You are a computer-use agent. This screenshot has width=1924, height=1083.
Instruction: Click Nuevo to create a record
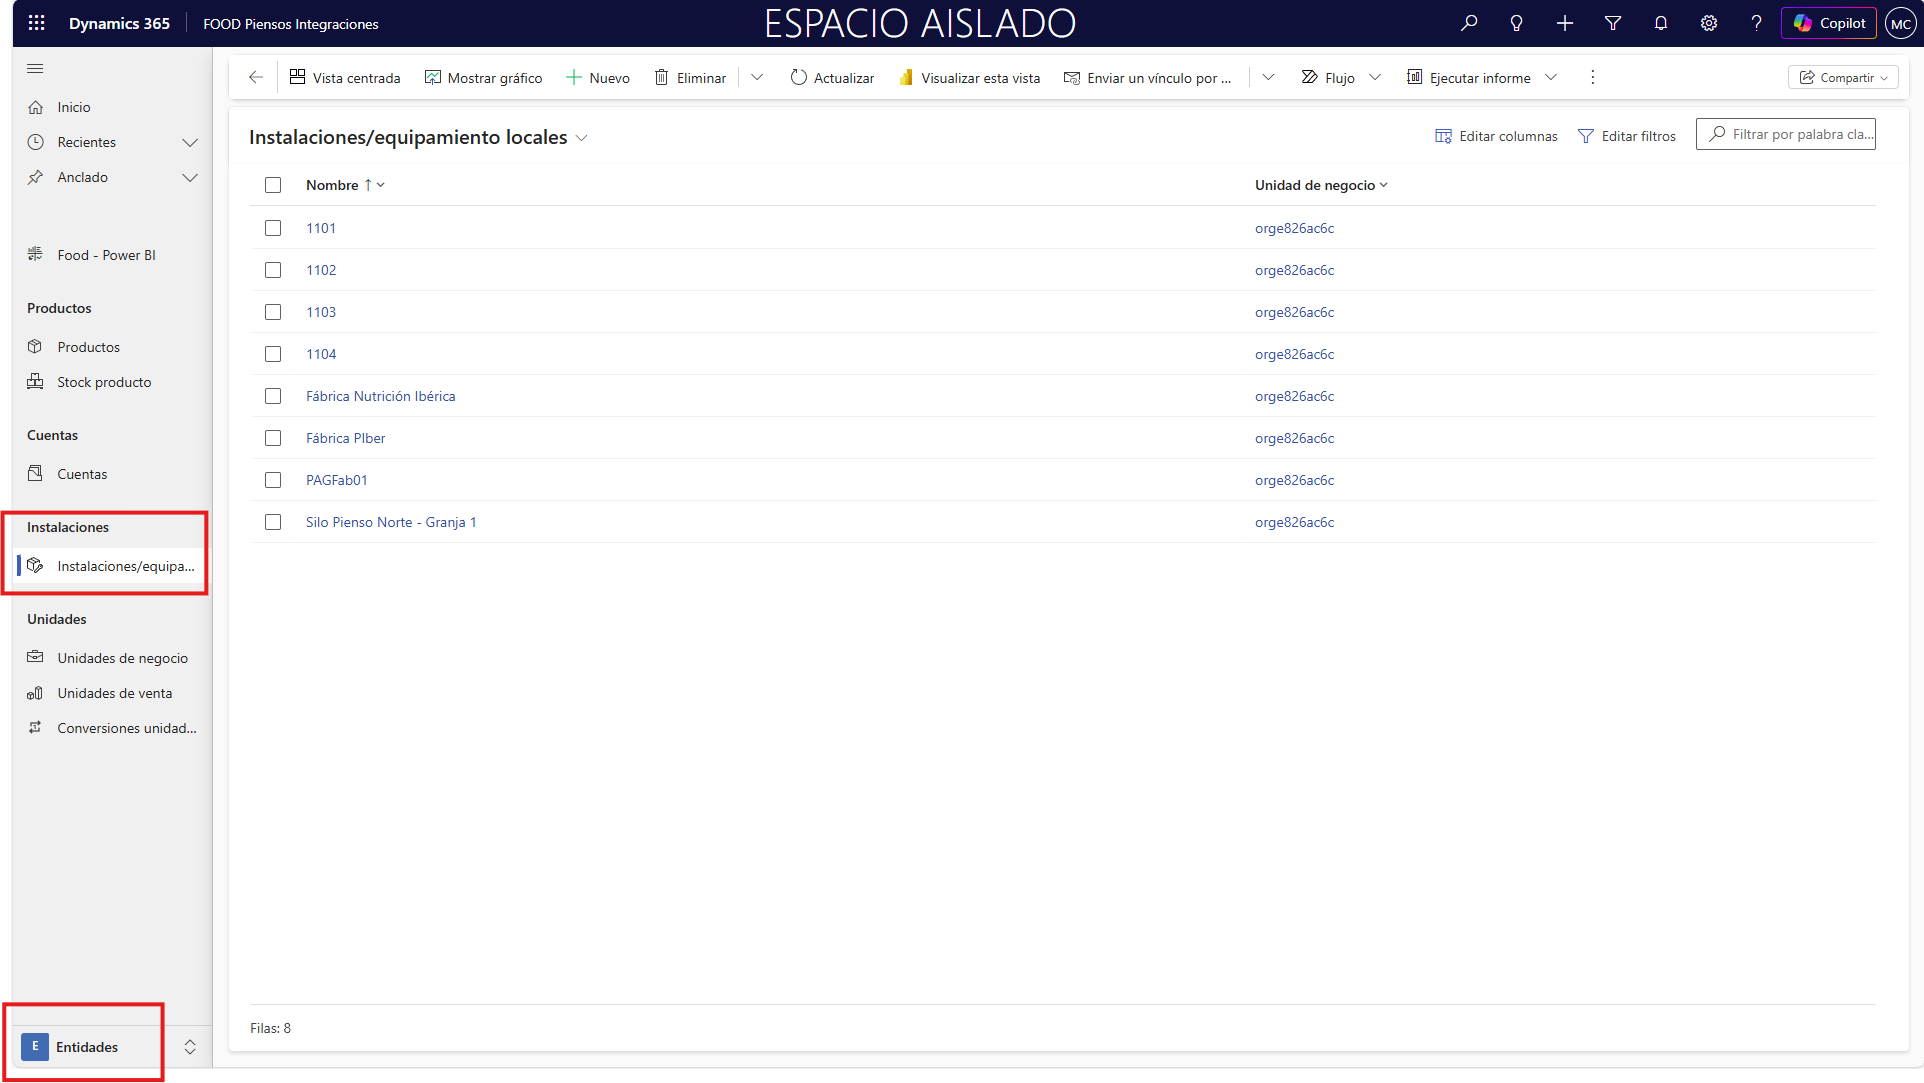598,77
